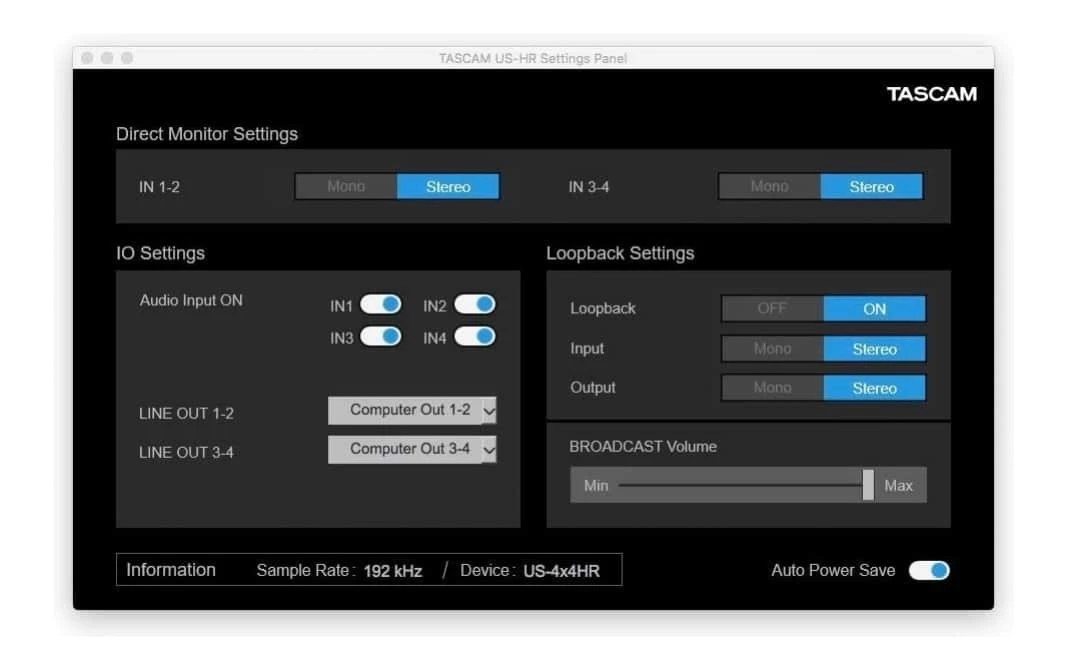Select Stereo for IN 3-4 monitoring
Screen dimensions: 1067x670
pyautogui.click(x=871, y=187)
